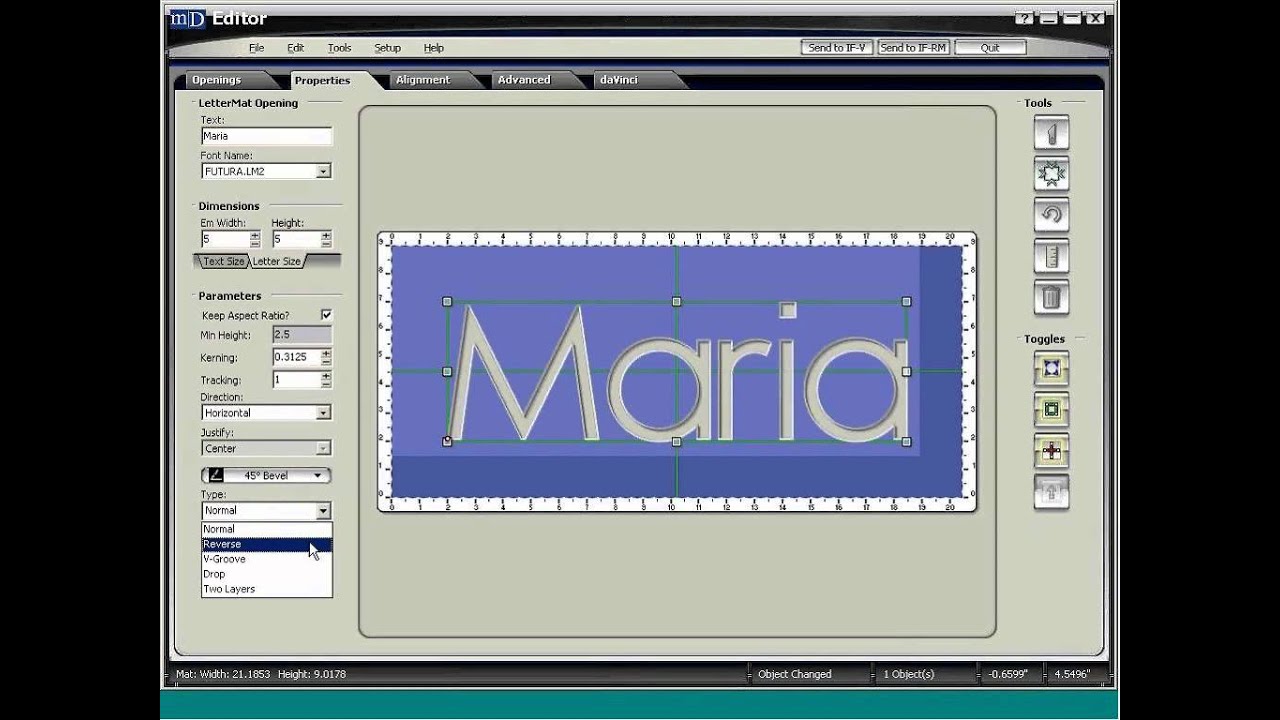This screenshot has height=720, width=1280.
Task: Choose Two Layers from Type list
Action: point(266,589)
